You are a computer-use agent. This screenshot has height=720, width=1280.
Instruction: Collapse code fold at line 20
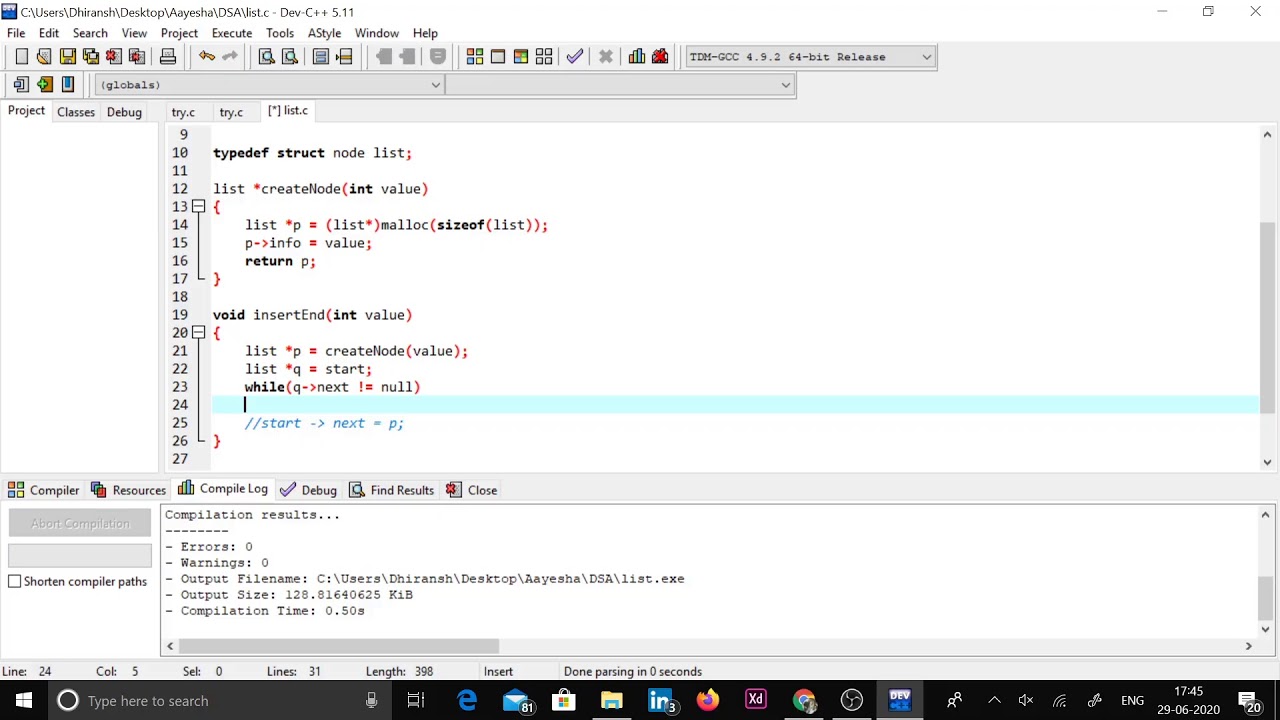(198, 333)
